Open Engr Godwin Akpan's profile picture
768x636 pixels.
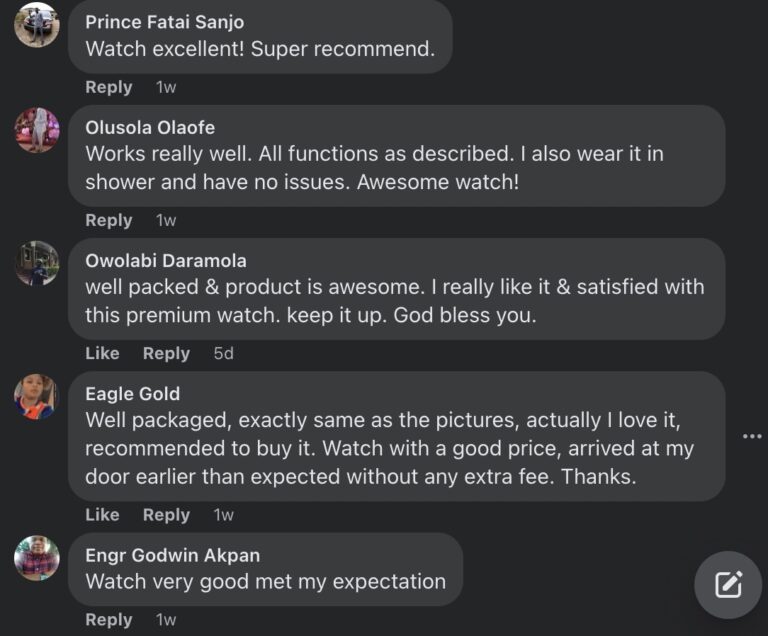point(37,558)
